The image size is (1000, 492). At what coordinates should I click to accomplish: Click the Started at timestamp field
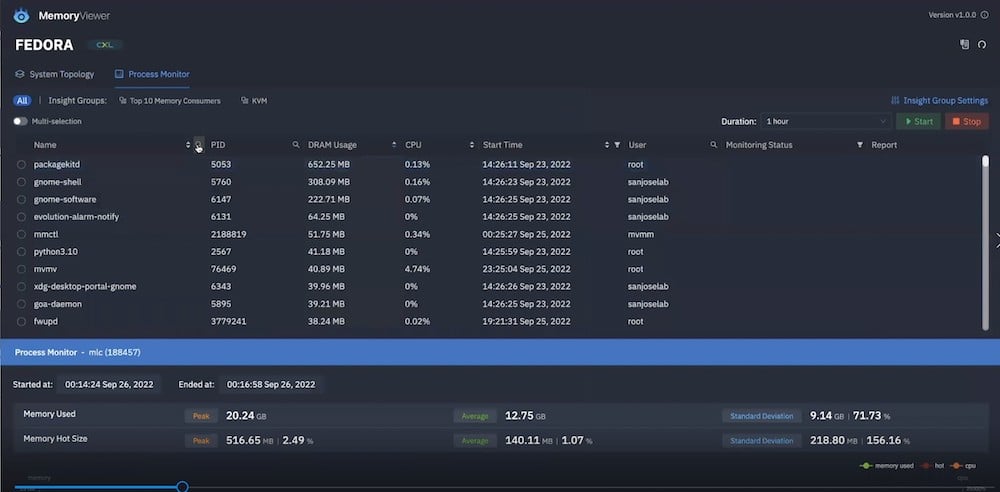109,385
